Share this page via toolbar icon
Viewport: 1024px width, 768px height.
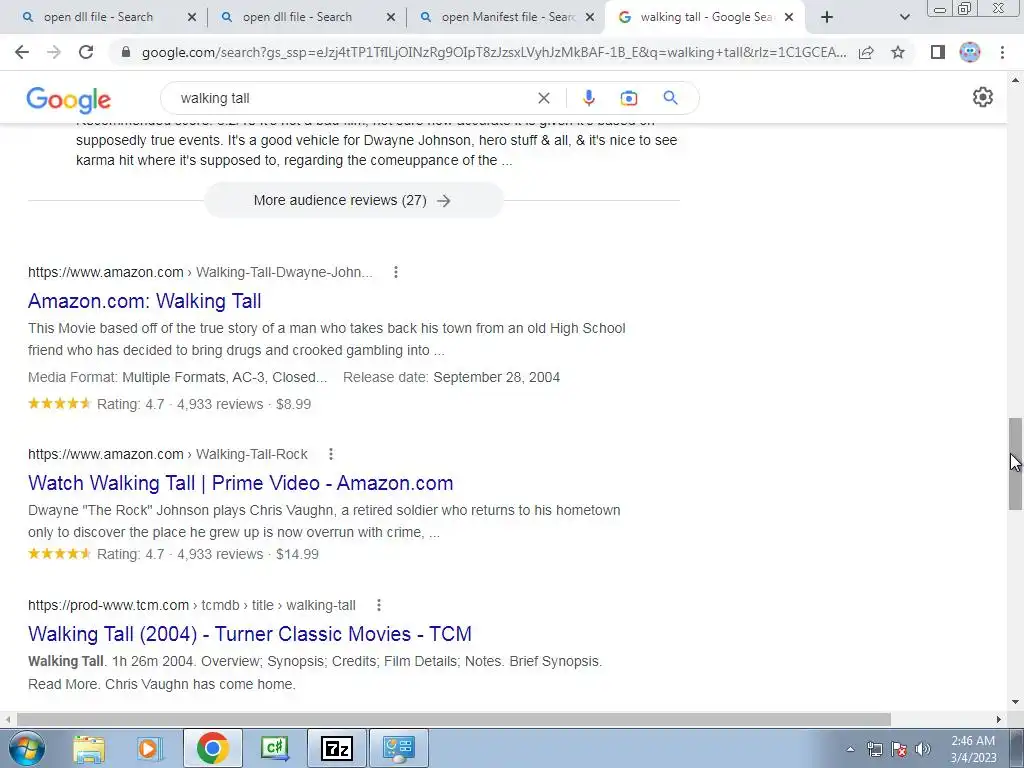pyautogui.click(x=866, y=52)
